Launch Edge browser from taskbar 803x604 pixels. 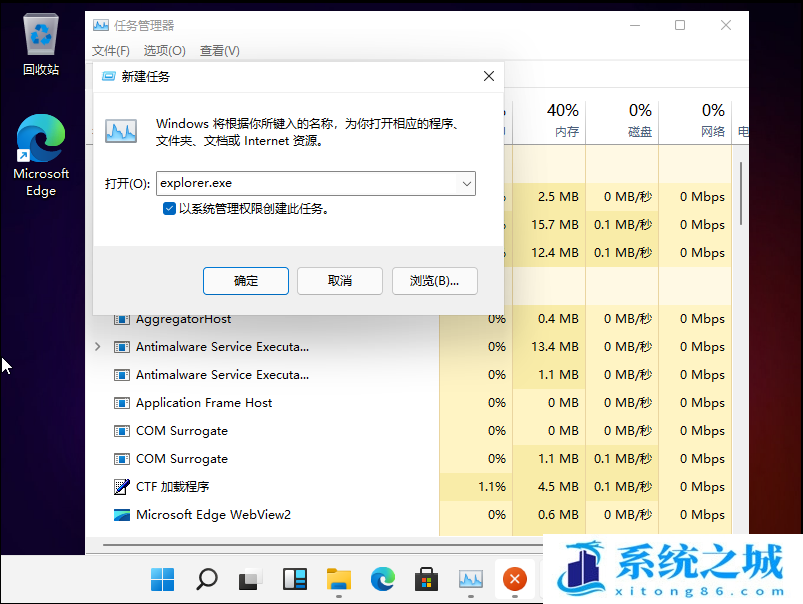pos(383,579)
